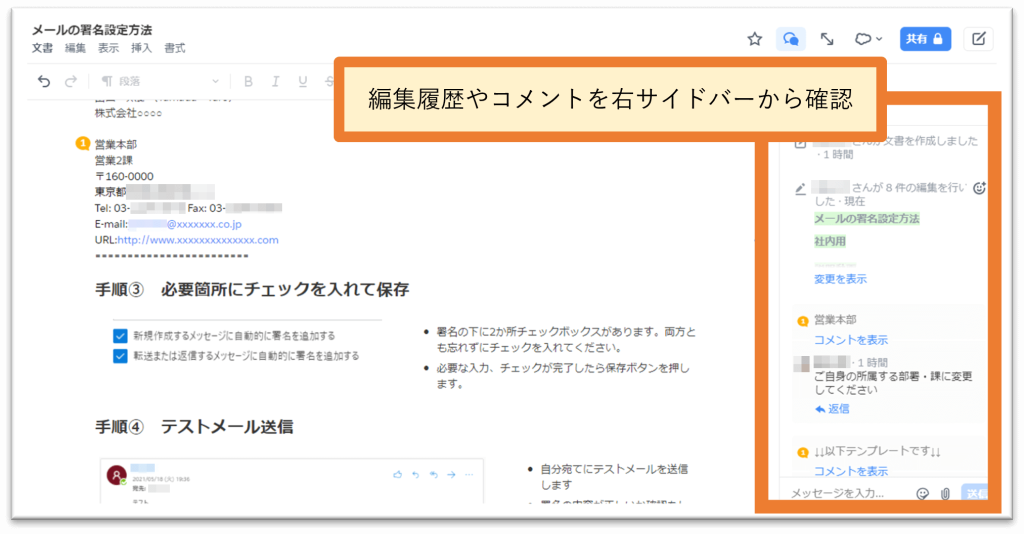
Task: Toggle the comment sidebar chat icon
Action: (x=791, y=39)
